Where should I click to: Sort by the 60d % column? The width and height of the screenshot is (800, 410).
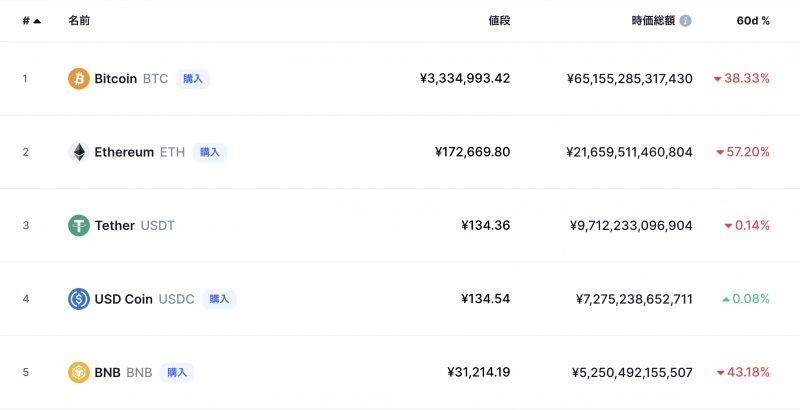pos(752,20)
